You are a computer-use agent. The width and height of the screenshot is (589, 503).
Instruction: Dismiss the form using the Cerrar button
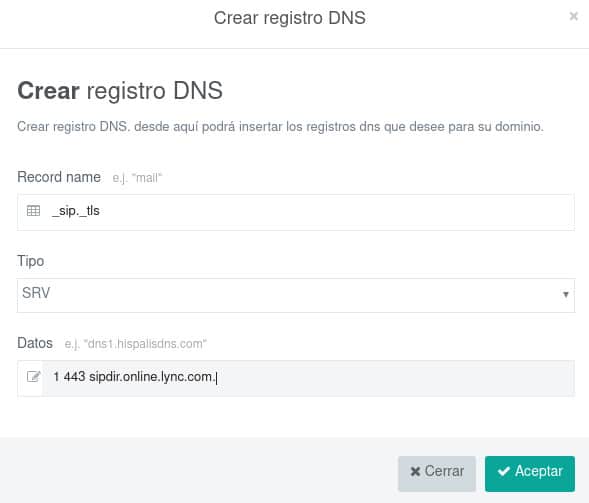pyautogui.click(x=437, y=474)
